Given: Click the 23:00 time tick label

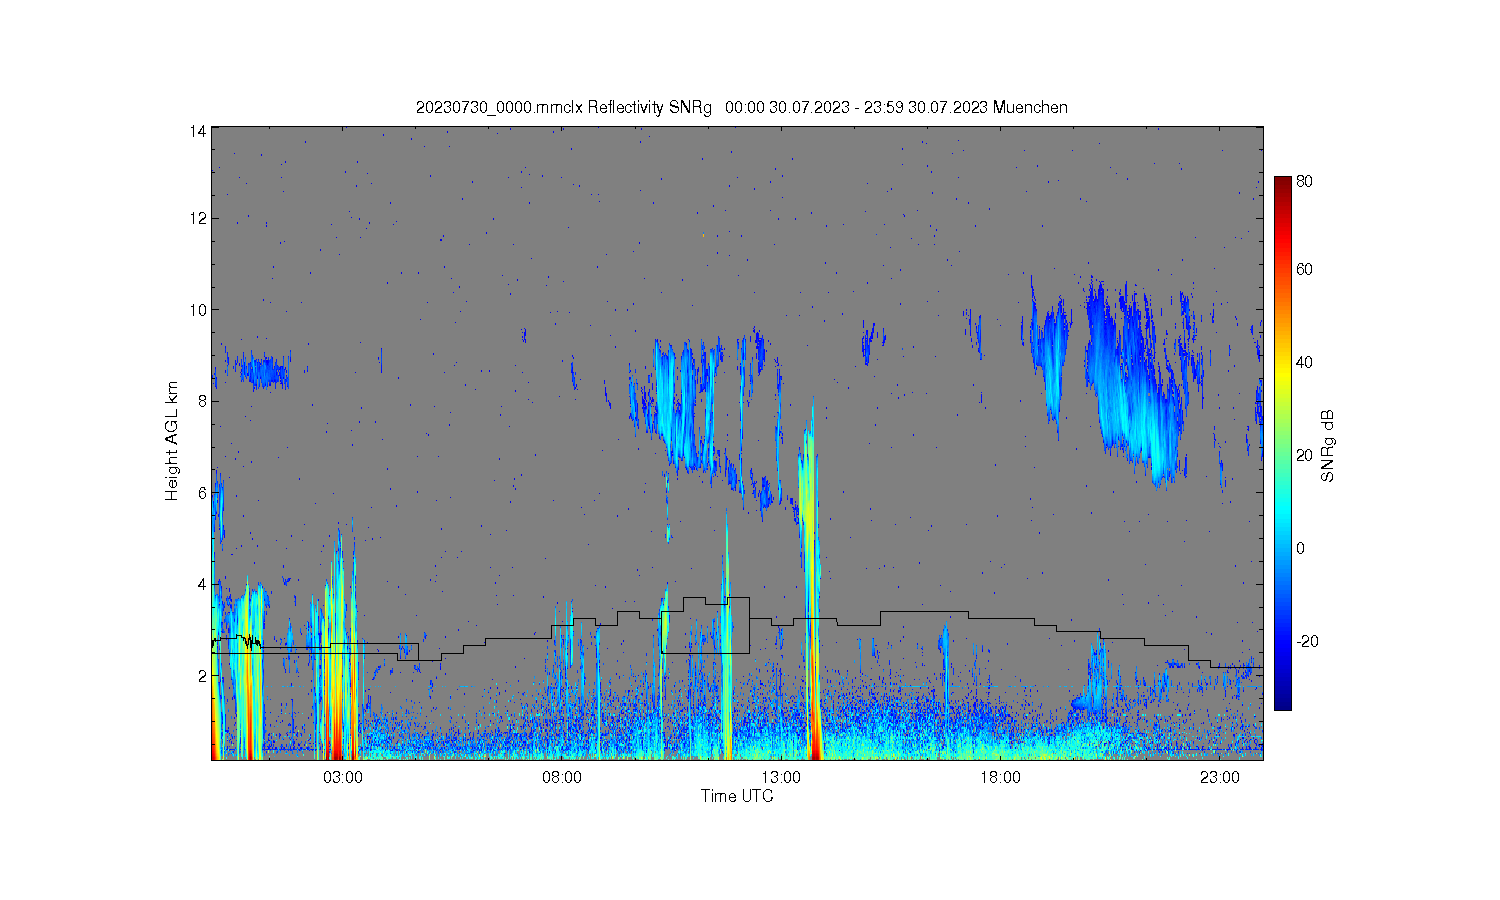Looking at the screenshot, I should (1220, 778).
